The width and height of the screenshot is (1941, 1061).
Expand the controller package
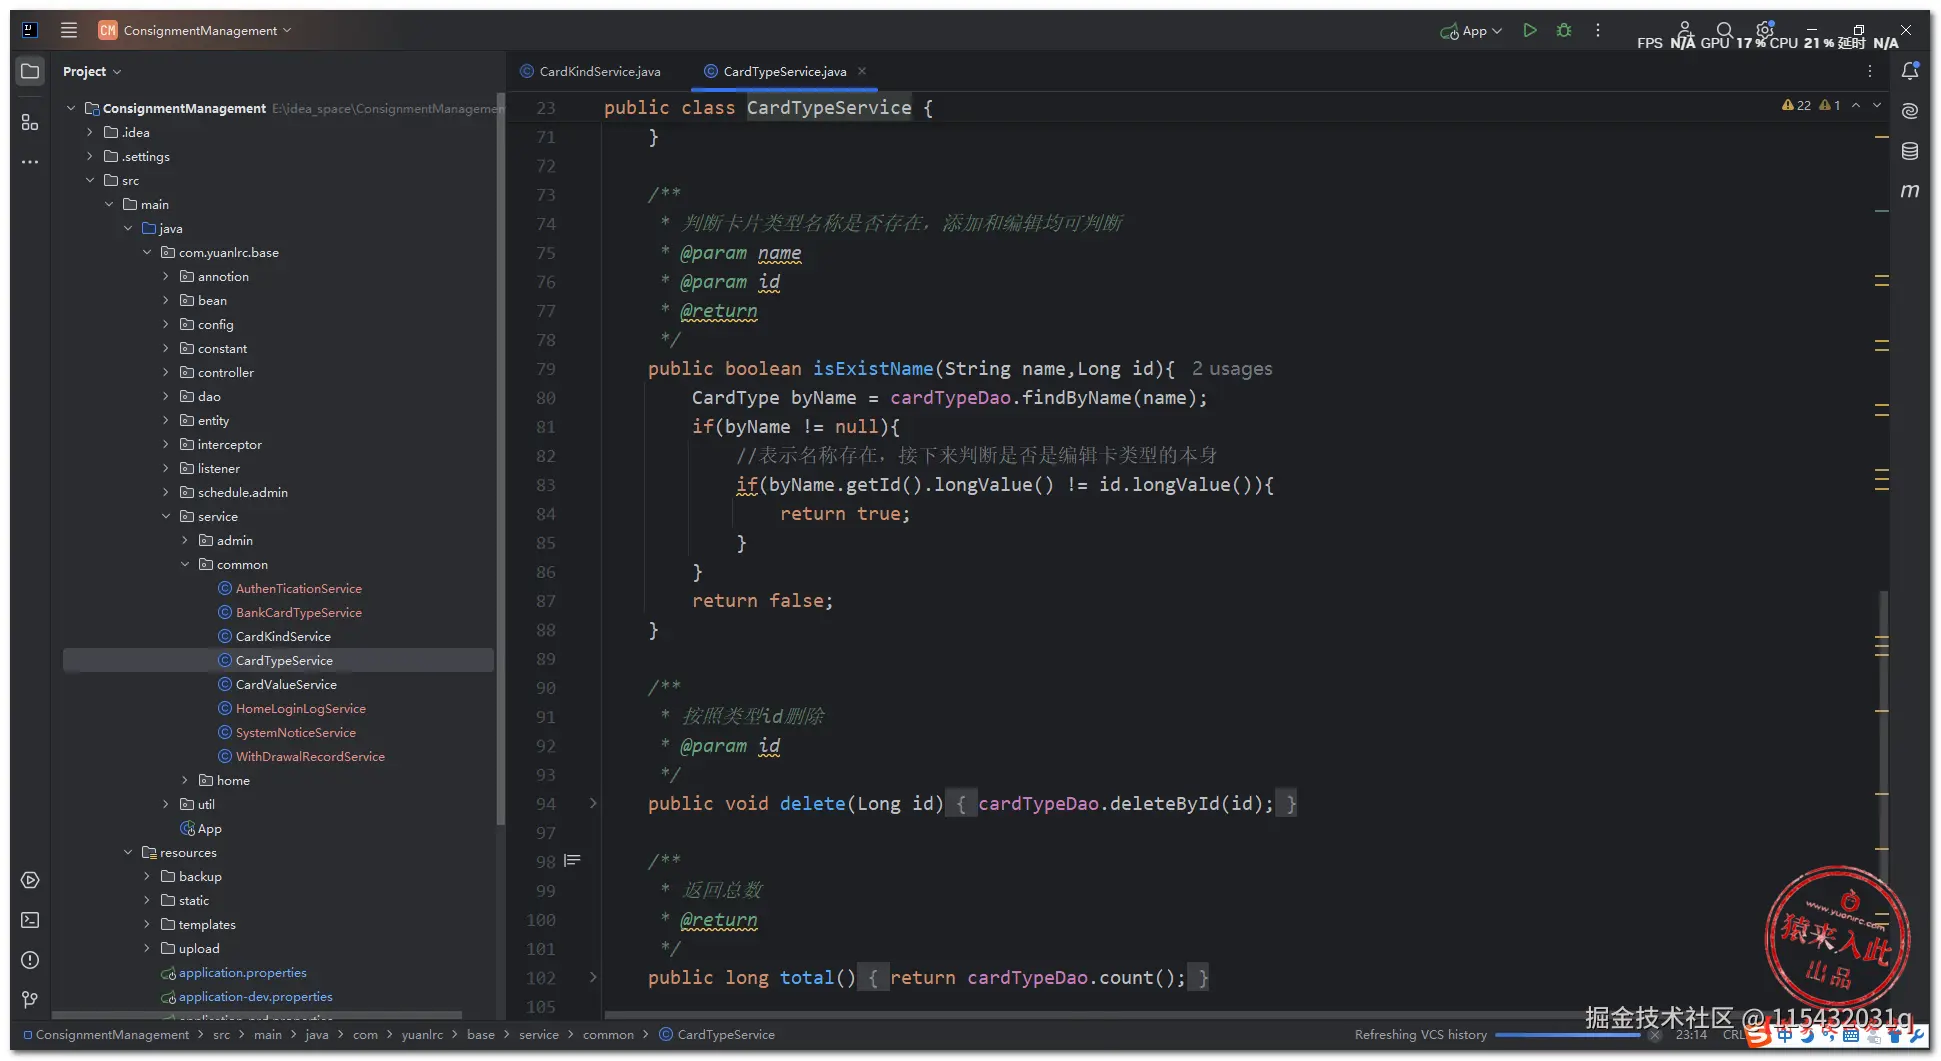pyautogui.click(x=166, y=372)
